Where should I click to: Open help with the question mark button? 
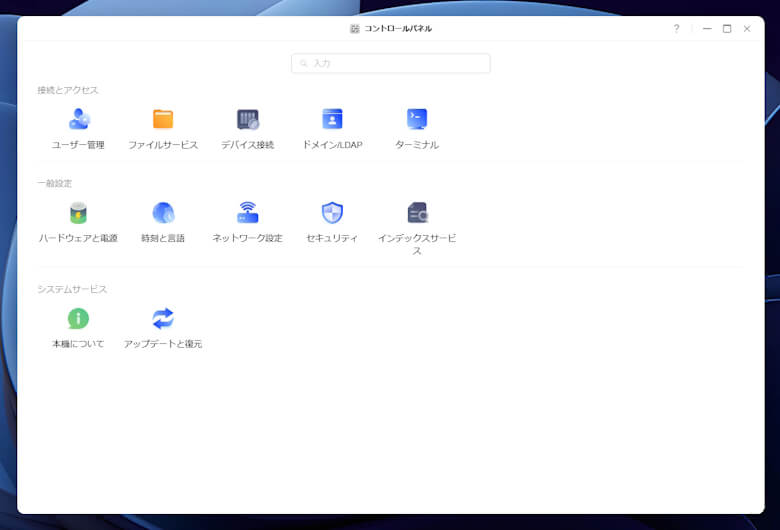[676, 29]
